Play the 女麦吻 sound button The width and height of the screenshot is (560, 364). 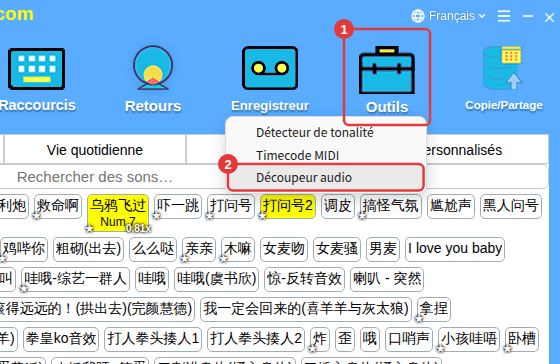(284, 249)
